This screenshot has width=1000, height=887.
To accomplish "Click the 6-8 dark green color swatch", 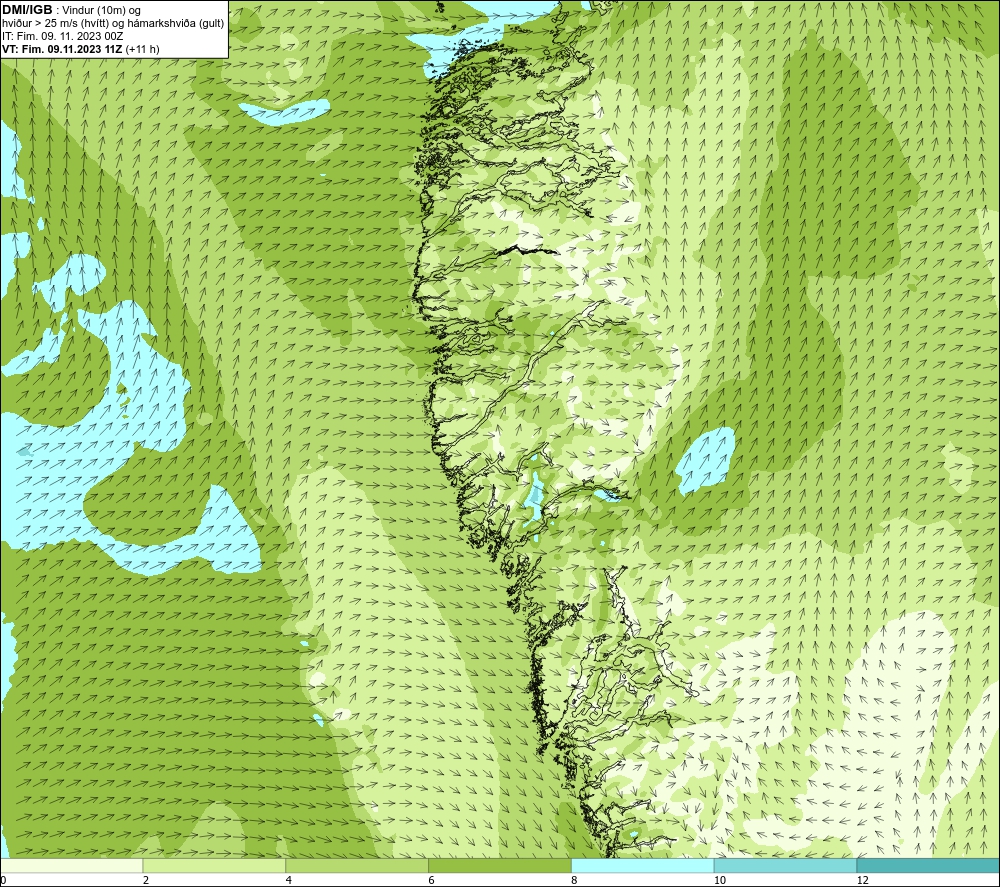I will (500, 865).
